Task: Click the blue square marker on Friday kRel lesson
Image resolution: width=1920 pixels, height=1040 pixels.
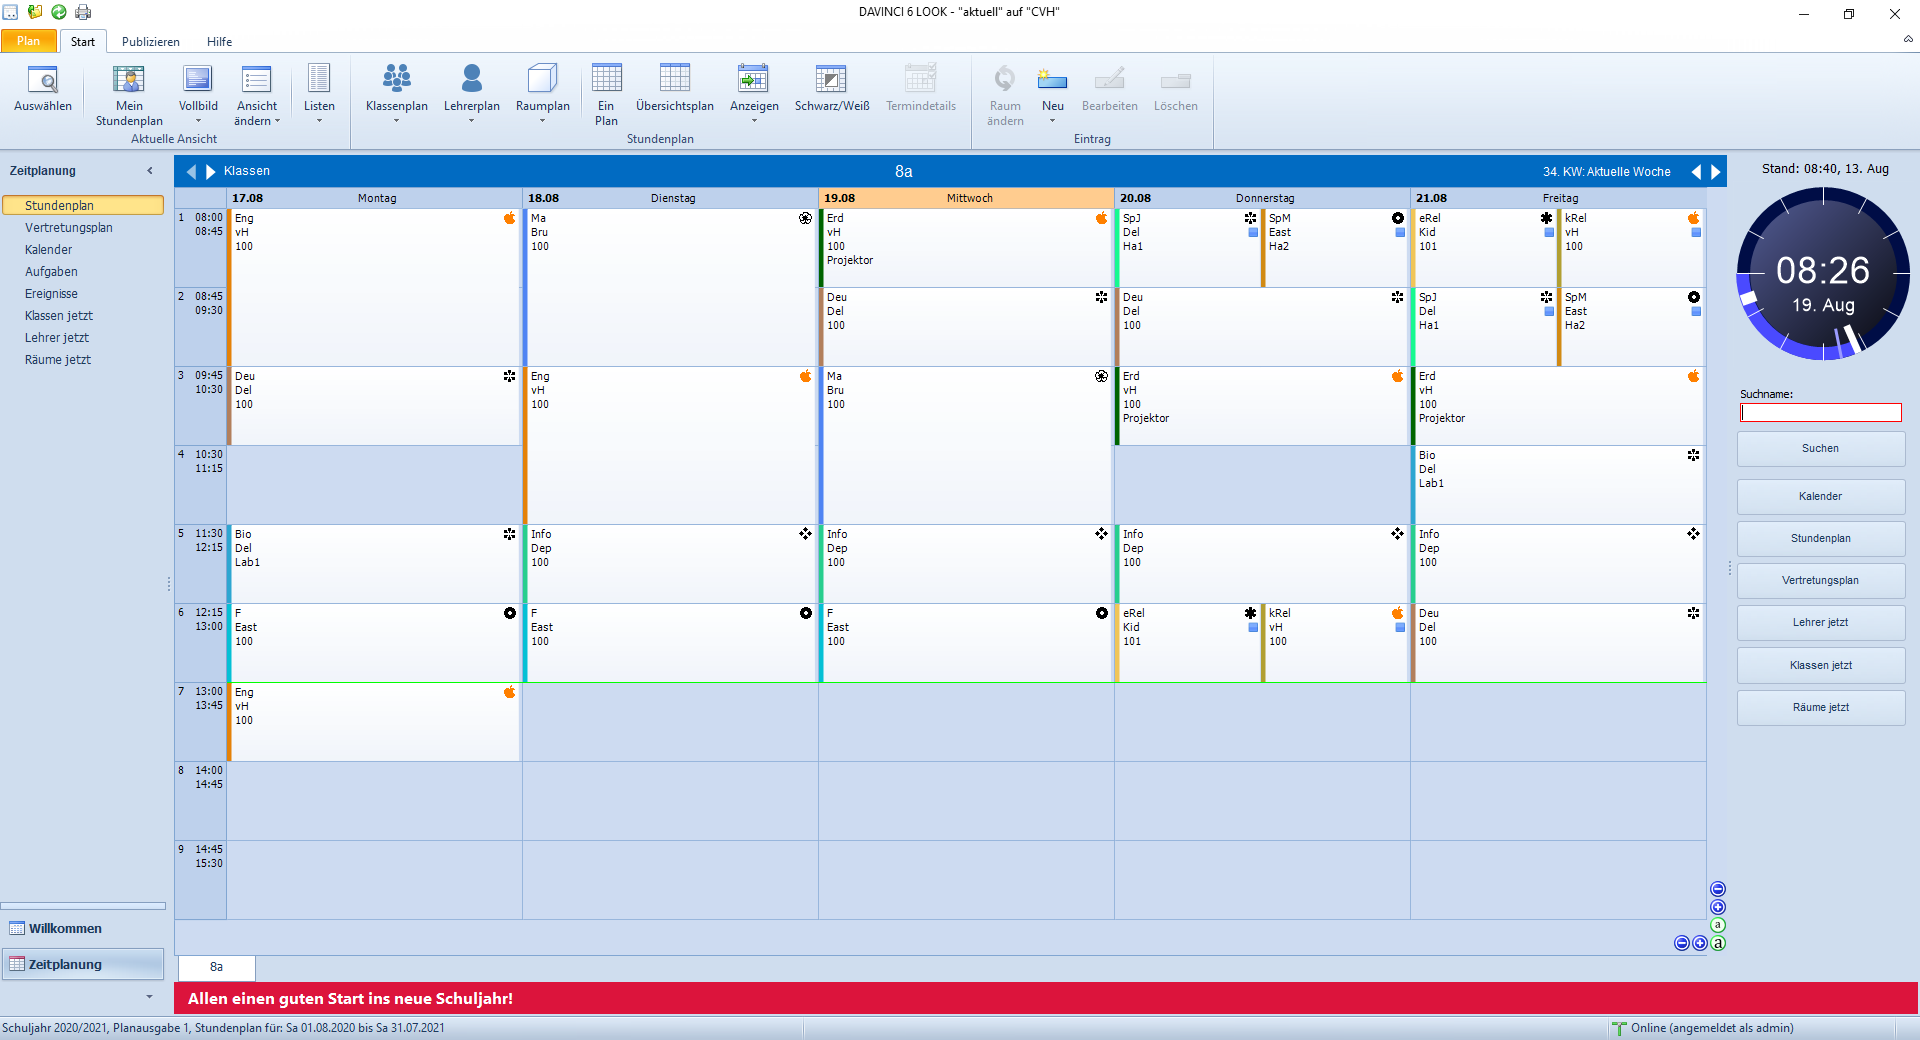Action: 1696,233
